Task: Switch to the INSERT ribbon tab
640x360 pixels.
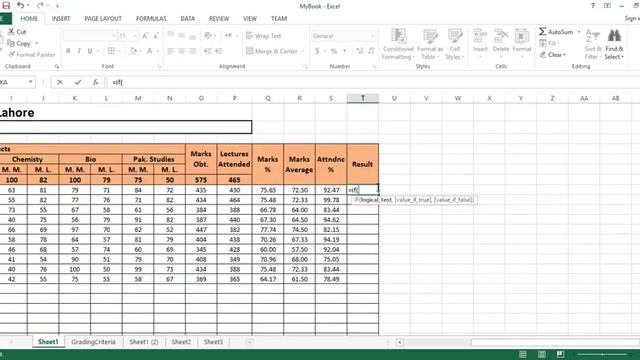Action: tap(61, 18)
